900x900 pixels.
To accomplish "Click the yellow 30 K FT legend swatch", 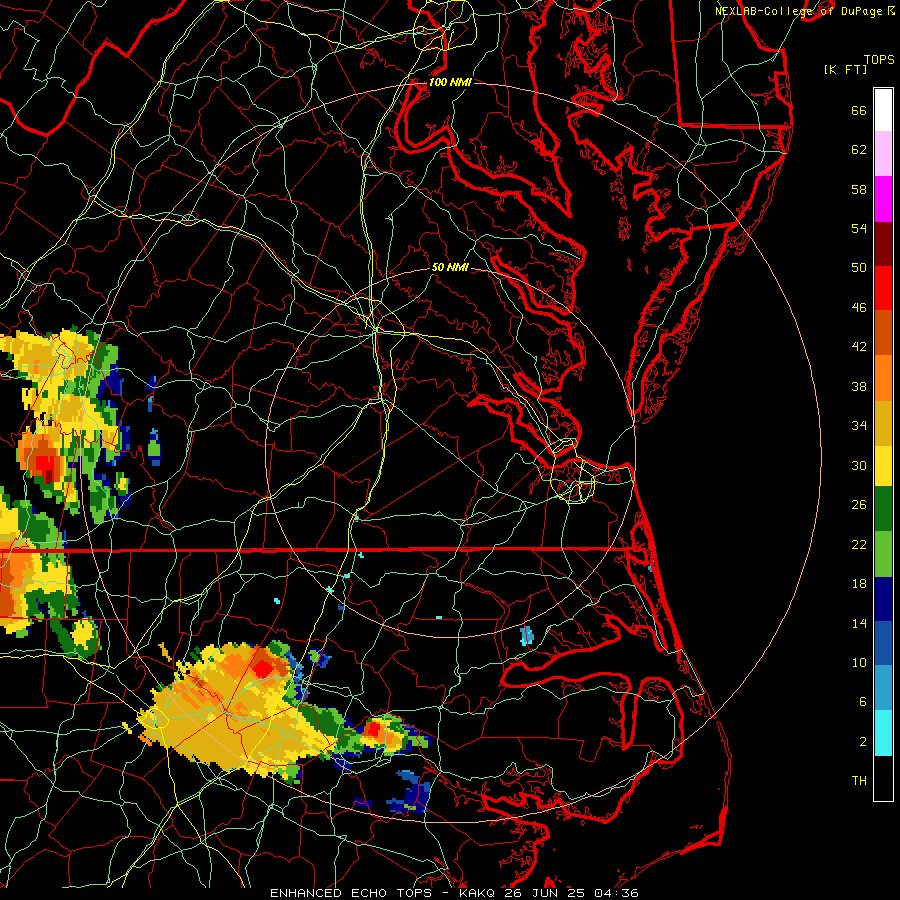I will click(883, 466).
